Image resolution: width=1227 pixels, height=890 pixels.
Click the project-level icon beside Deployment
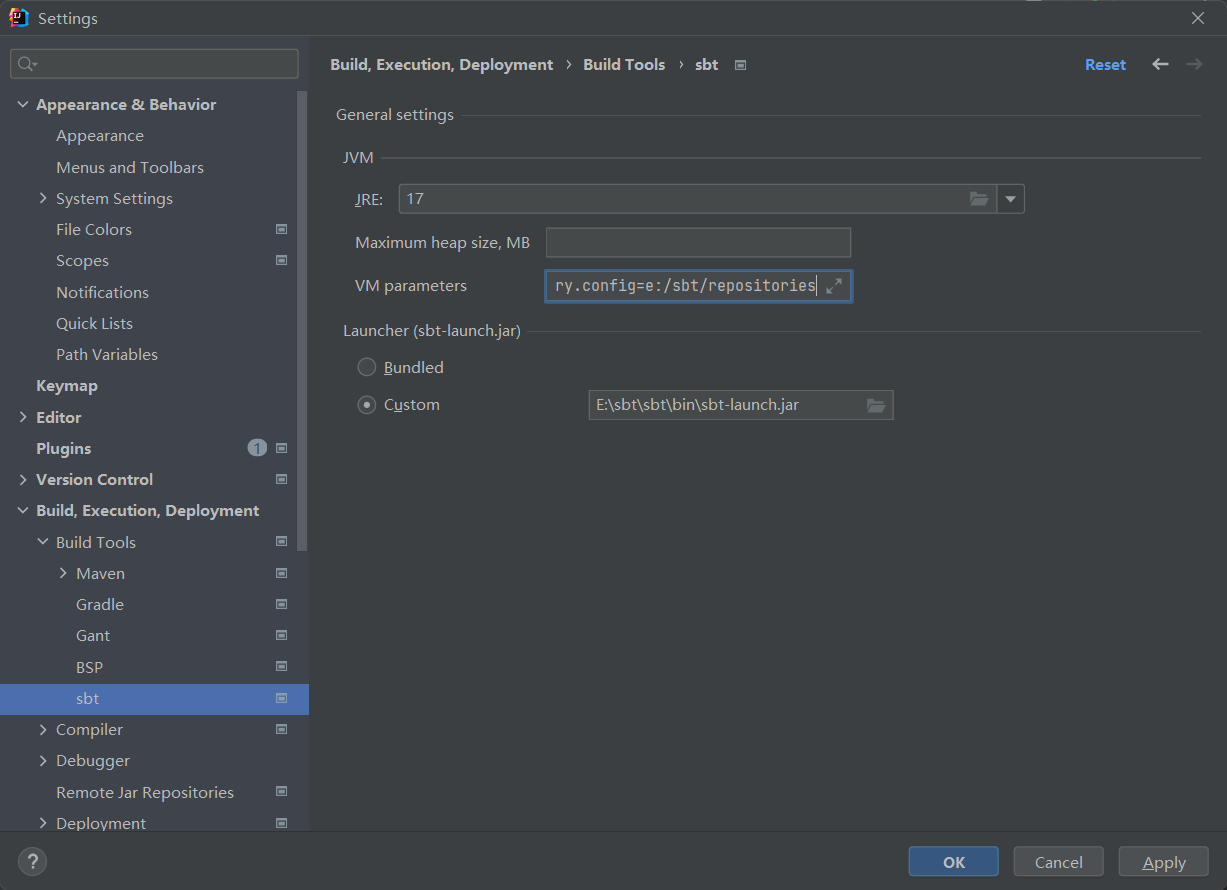[281, 823]
